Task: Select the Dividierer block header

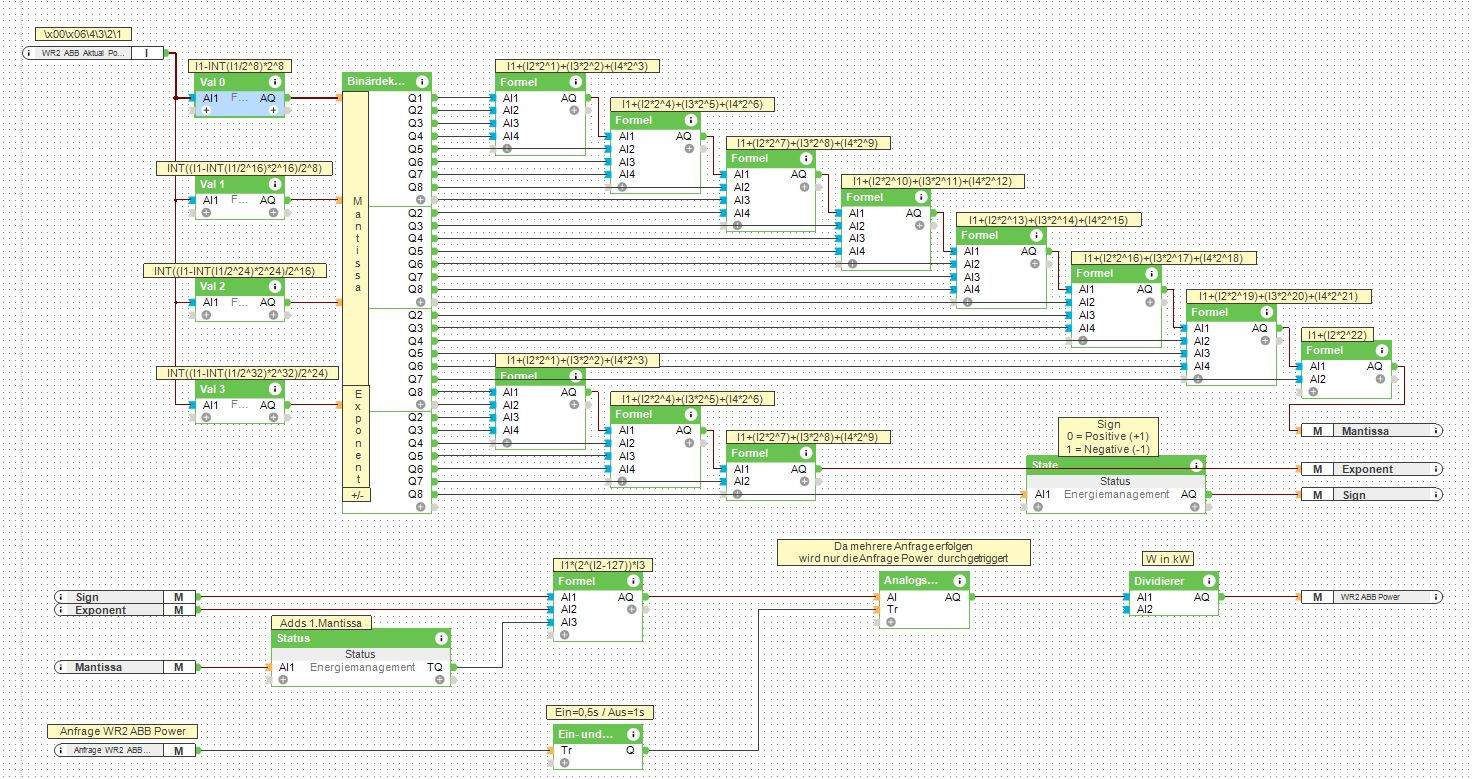Action: click(x=1173, y=581)
